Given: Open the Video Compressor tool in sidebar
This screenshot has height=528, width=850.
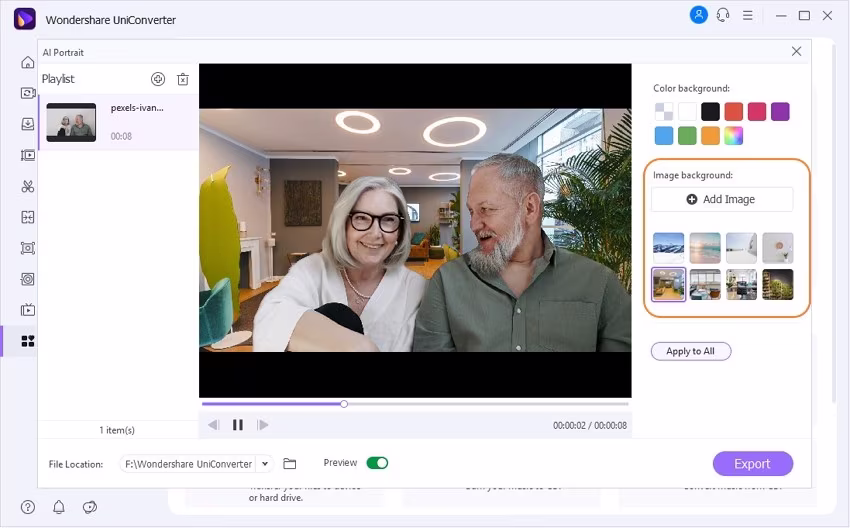Looking at the screenshot, I should click(28, 156).
